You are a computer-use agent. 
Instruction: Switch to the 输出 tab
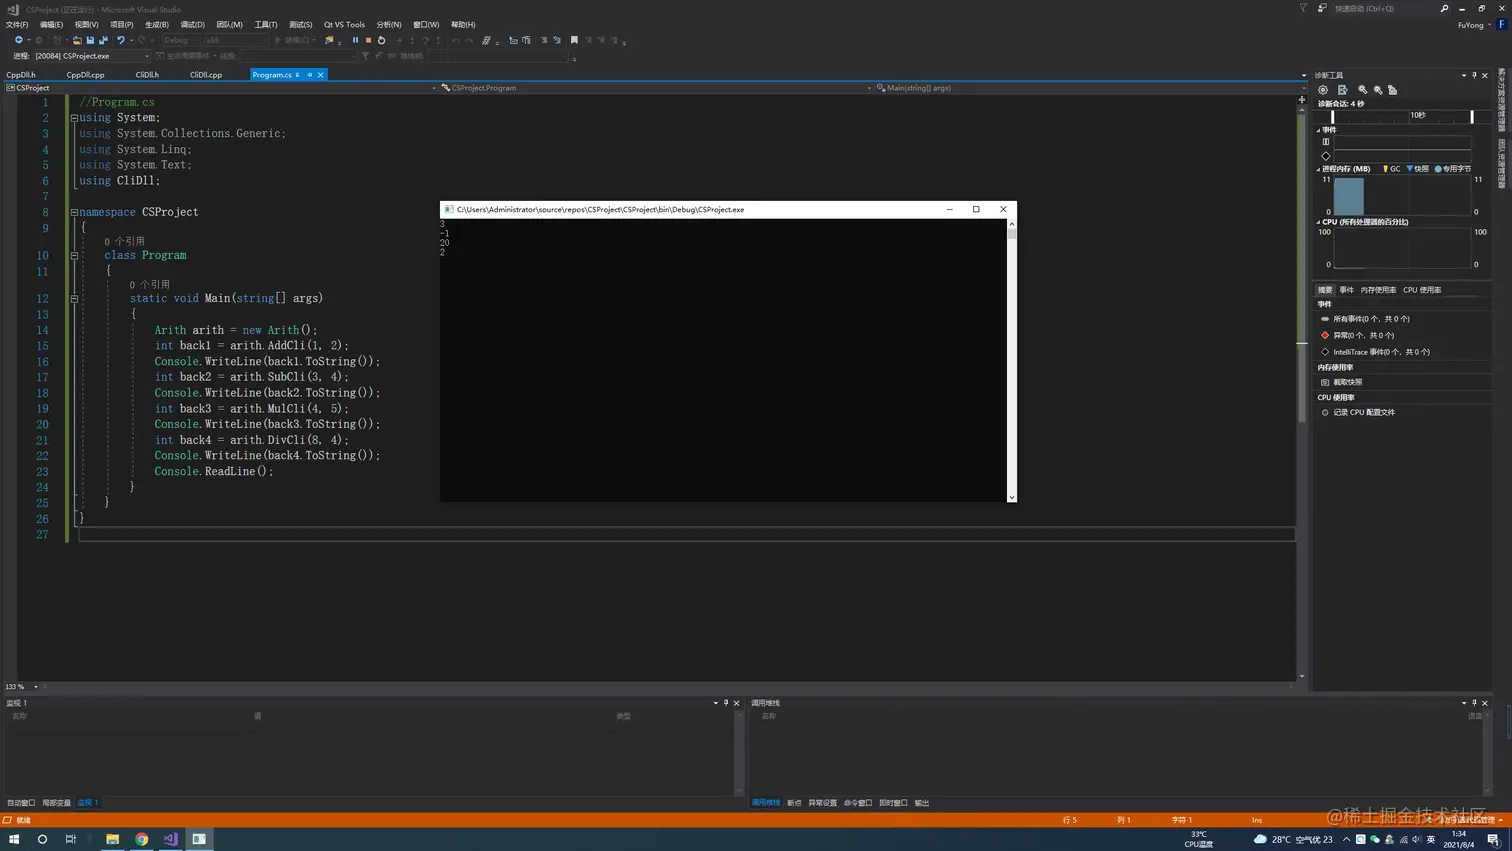[x=922, y=803]
